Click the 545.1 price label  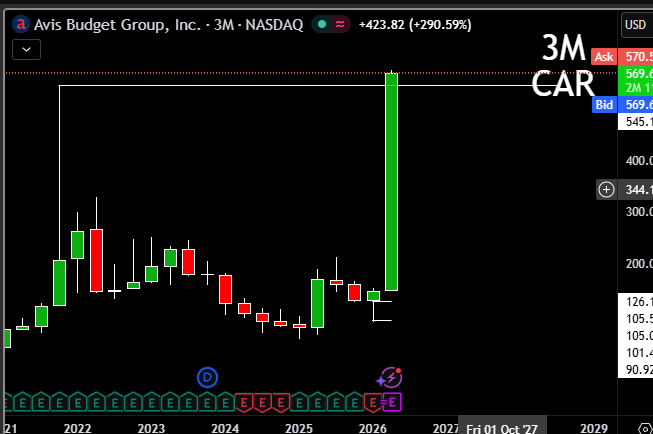pos(635,122)
